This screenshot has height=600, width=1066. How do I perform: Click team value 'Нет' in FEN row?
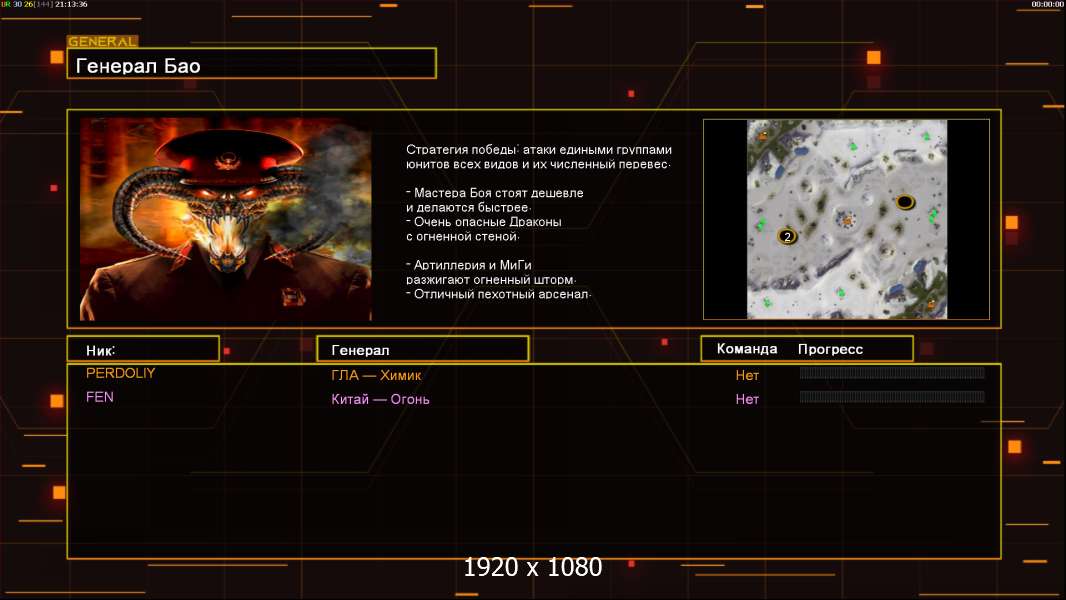click(x=746, y=399)
